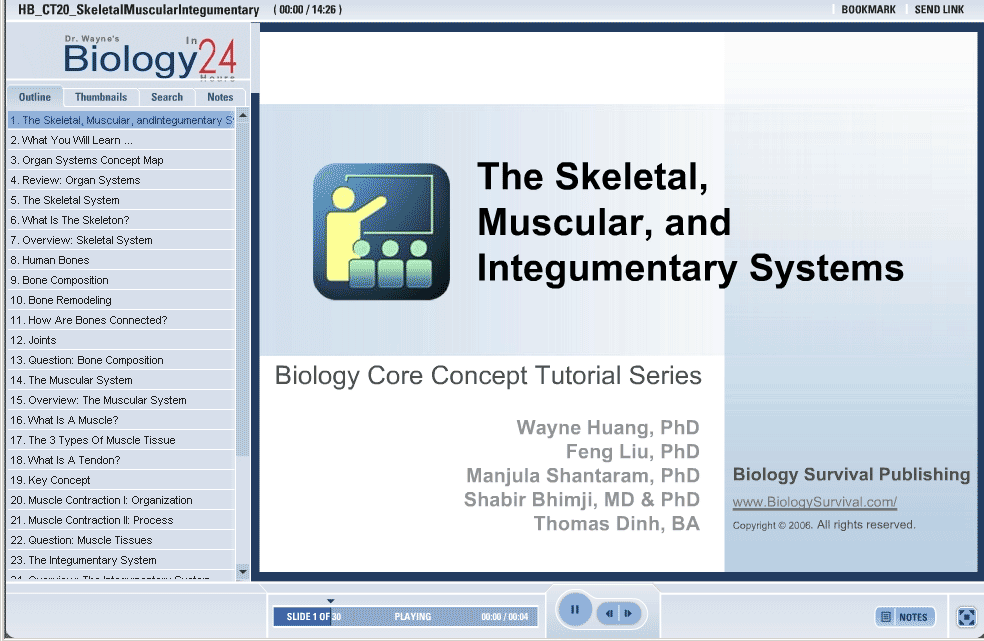
Task: Click BOOKMARK in the top bar
Action: [x=868, y=10]
